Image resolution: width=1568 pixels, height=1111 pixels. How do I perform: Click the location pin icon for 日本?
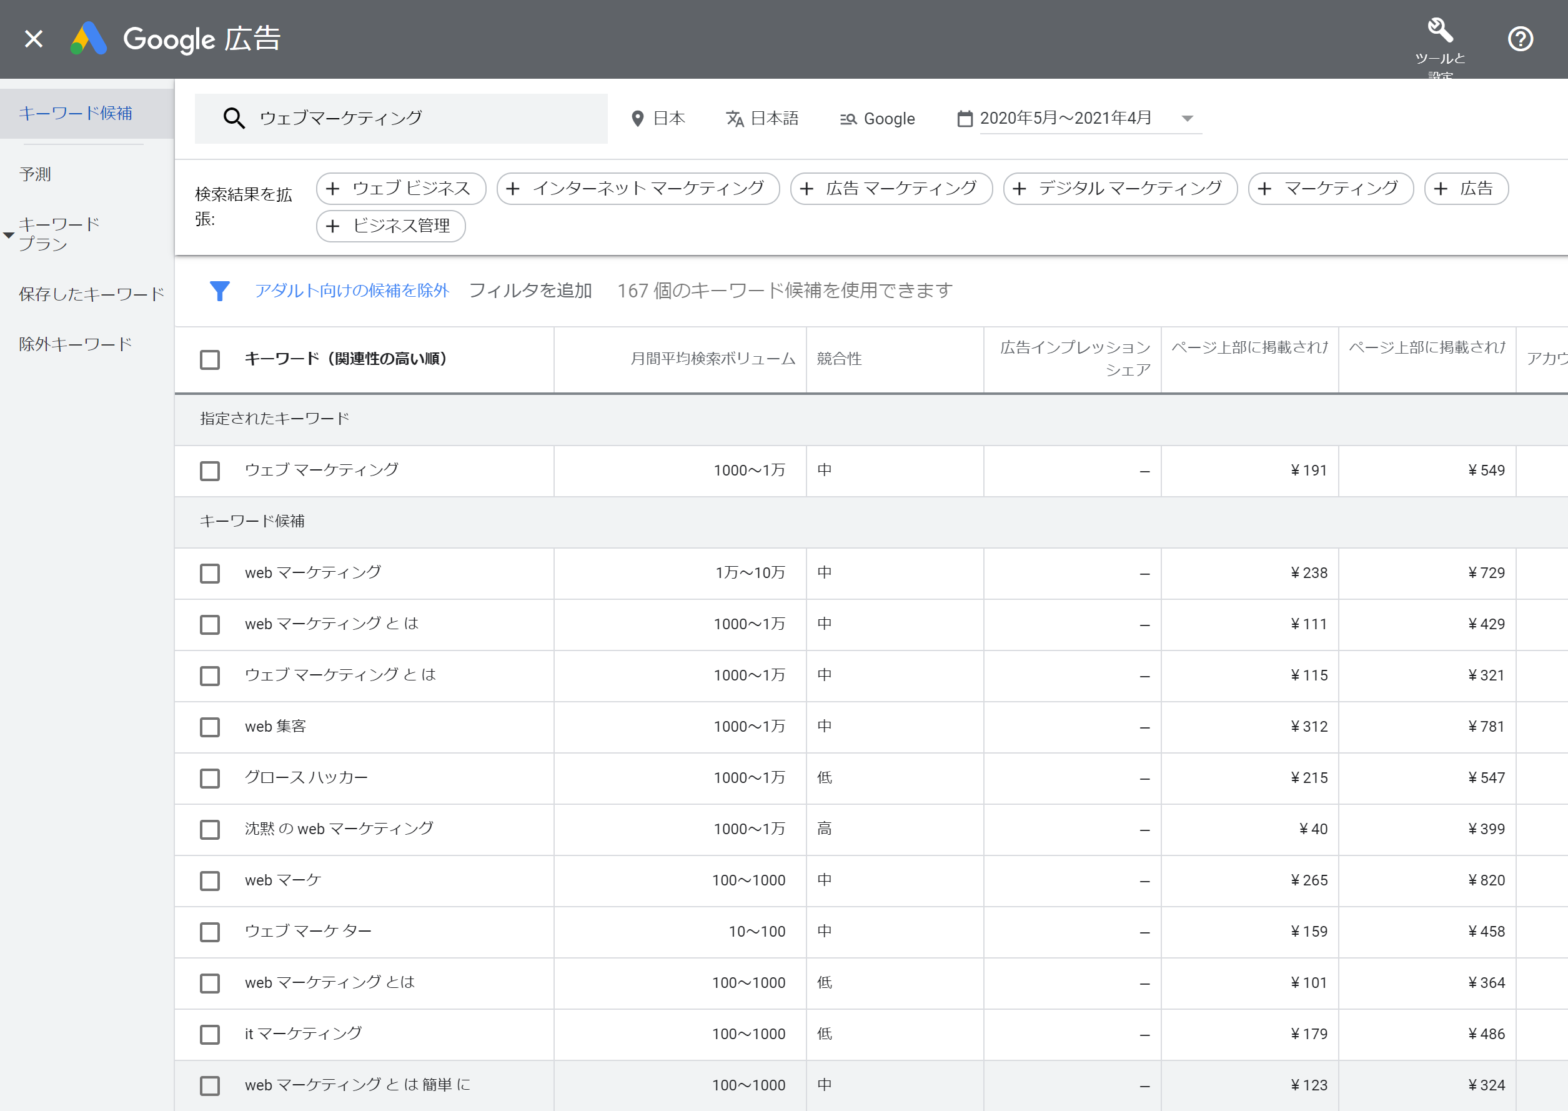(x=637, y=119)
